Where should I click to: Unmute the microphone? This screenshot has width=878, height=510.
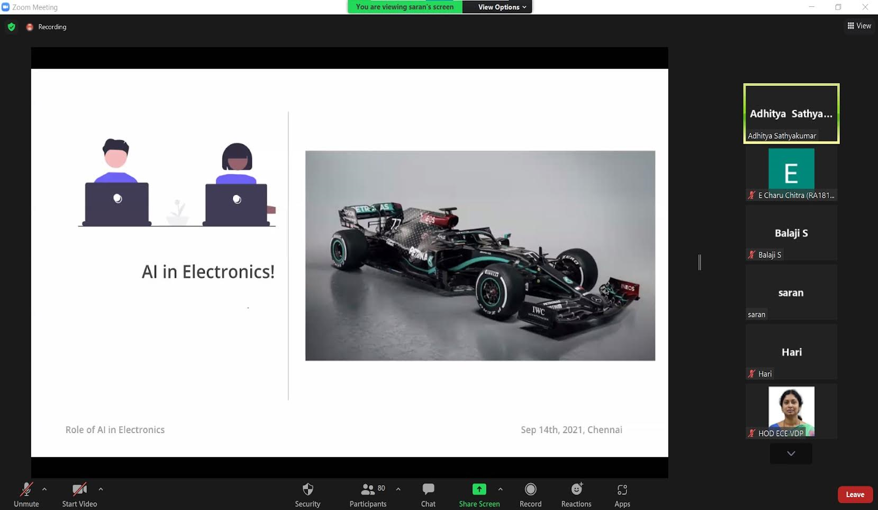click(x=26, y=490)
